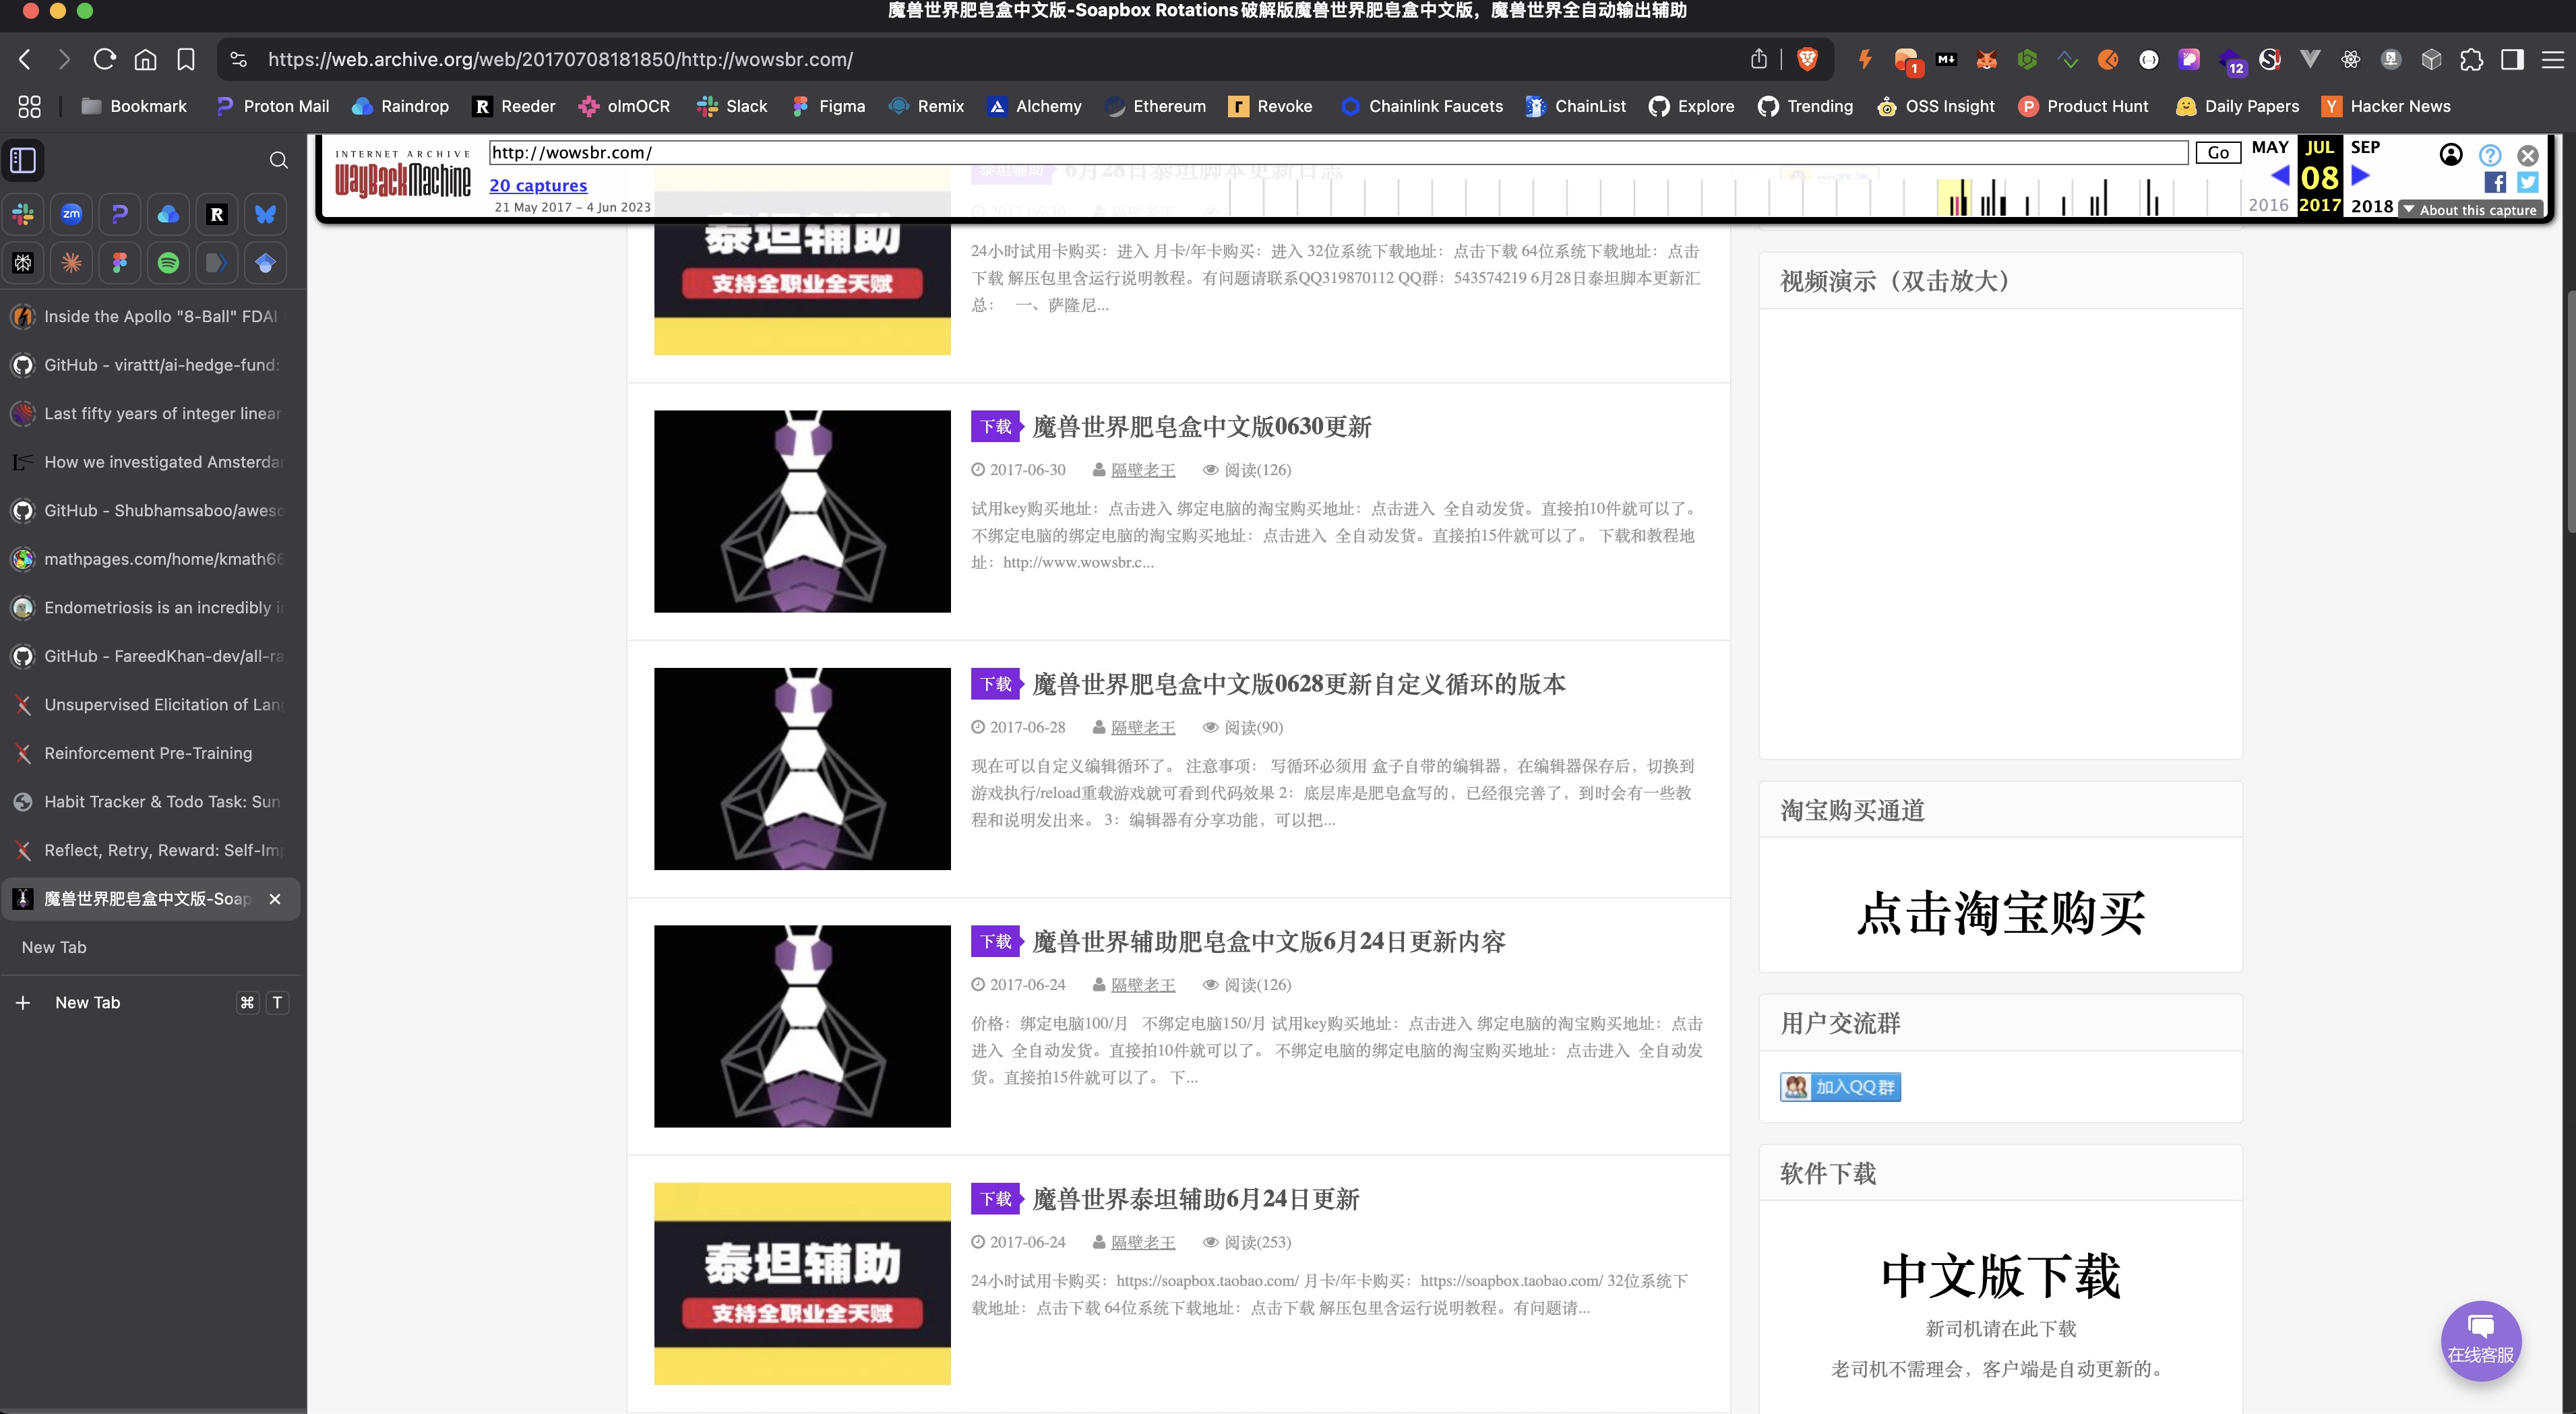
Task: Toggle the vertical tabs panel button
Action: (23, 160)
